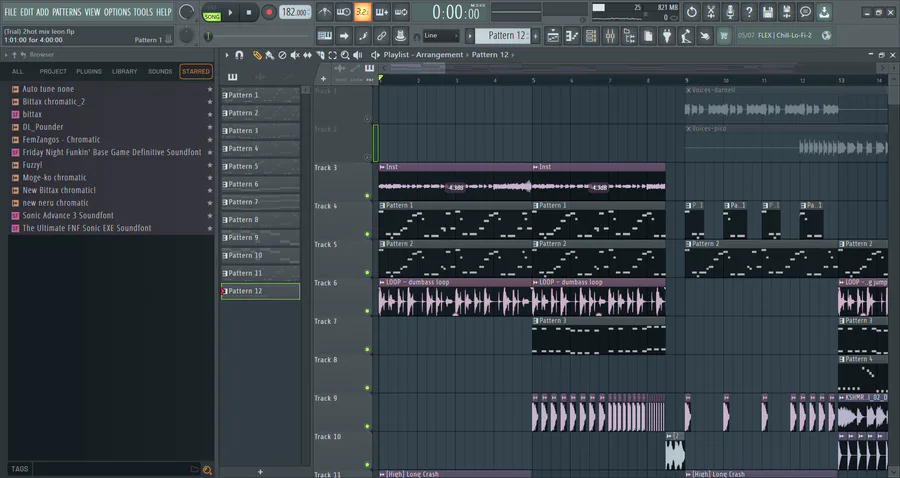Click the one-click audio recording microphone
900x478 pixels.
coord(730,12)
